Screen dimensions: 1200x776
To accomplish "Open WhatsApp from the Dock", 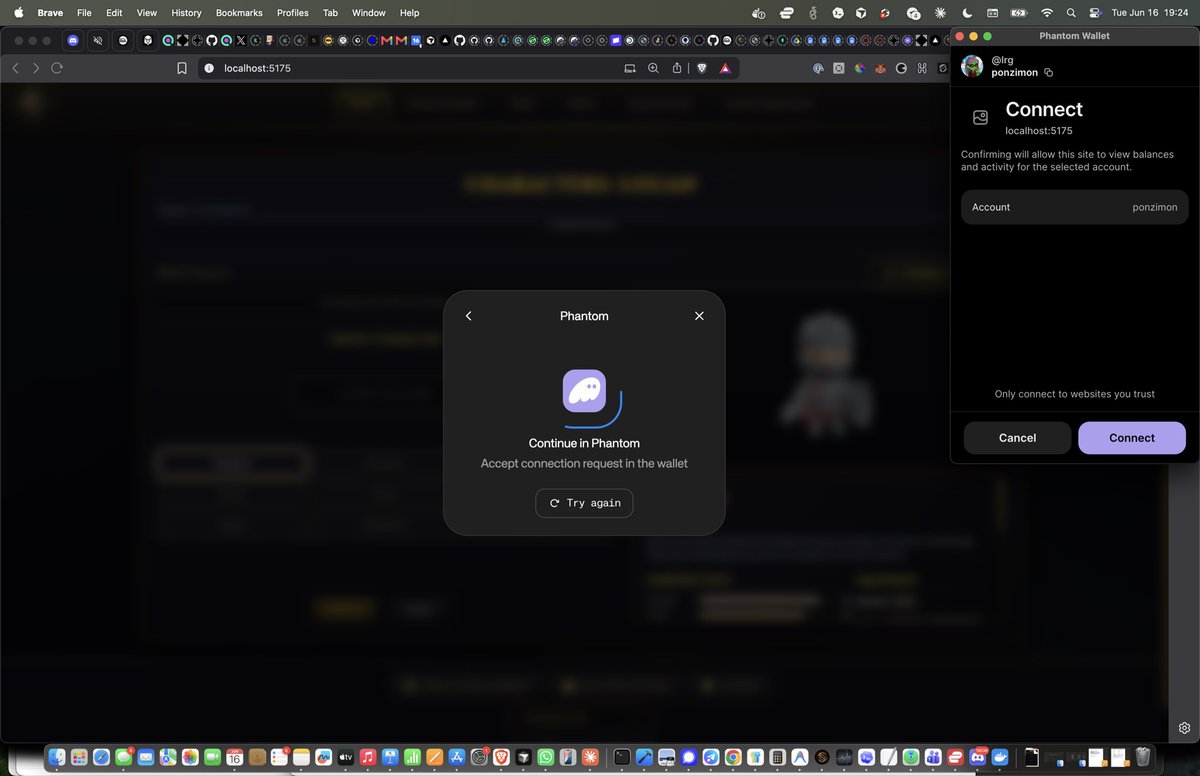I will pos(545,758).
